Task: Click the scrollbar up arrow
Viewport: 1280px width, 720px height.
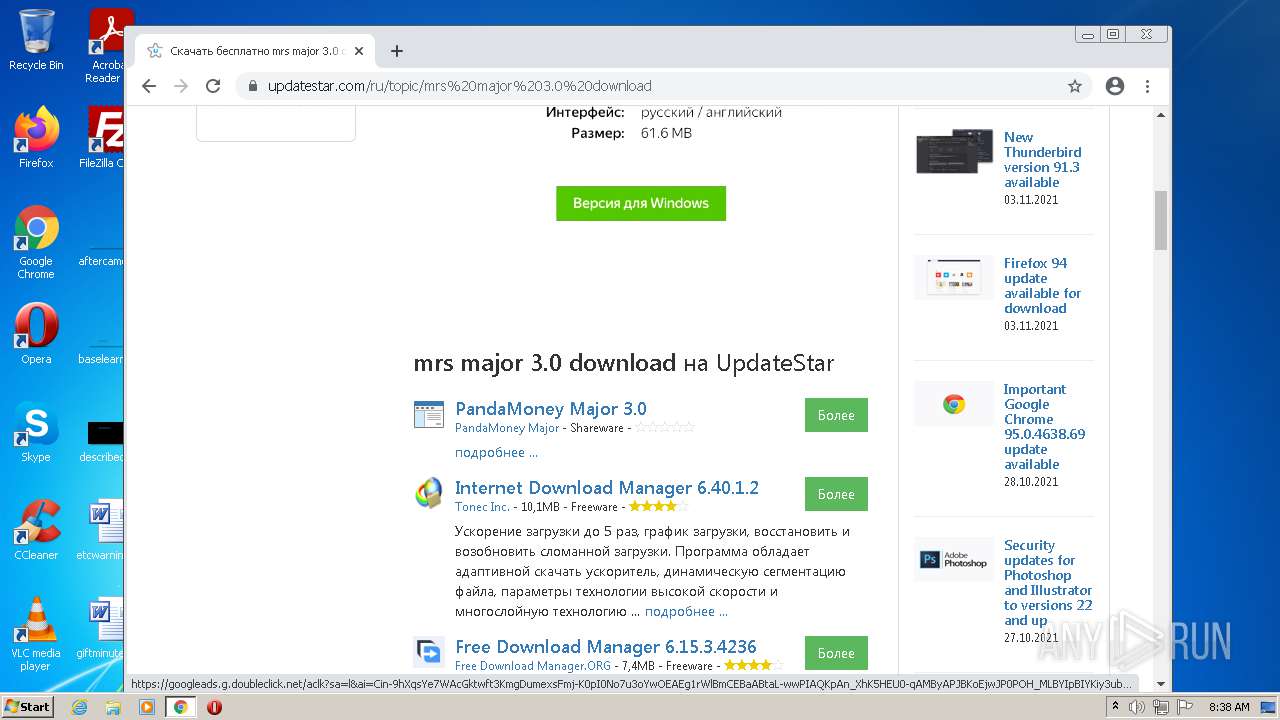Action: point(1161,114)
